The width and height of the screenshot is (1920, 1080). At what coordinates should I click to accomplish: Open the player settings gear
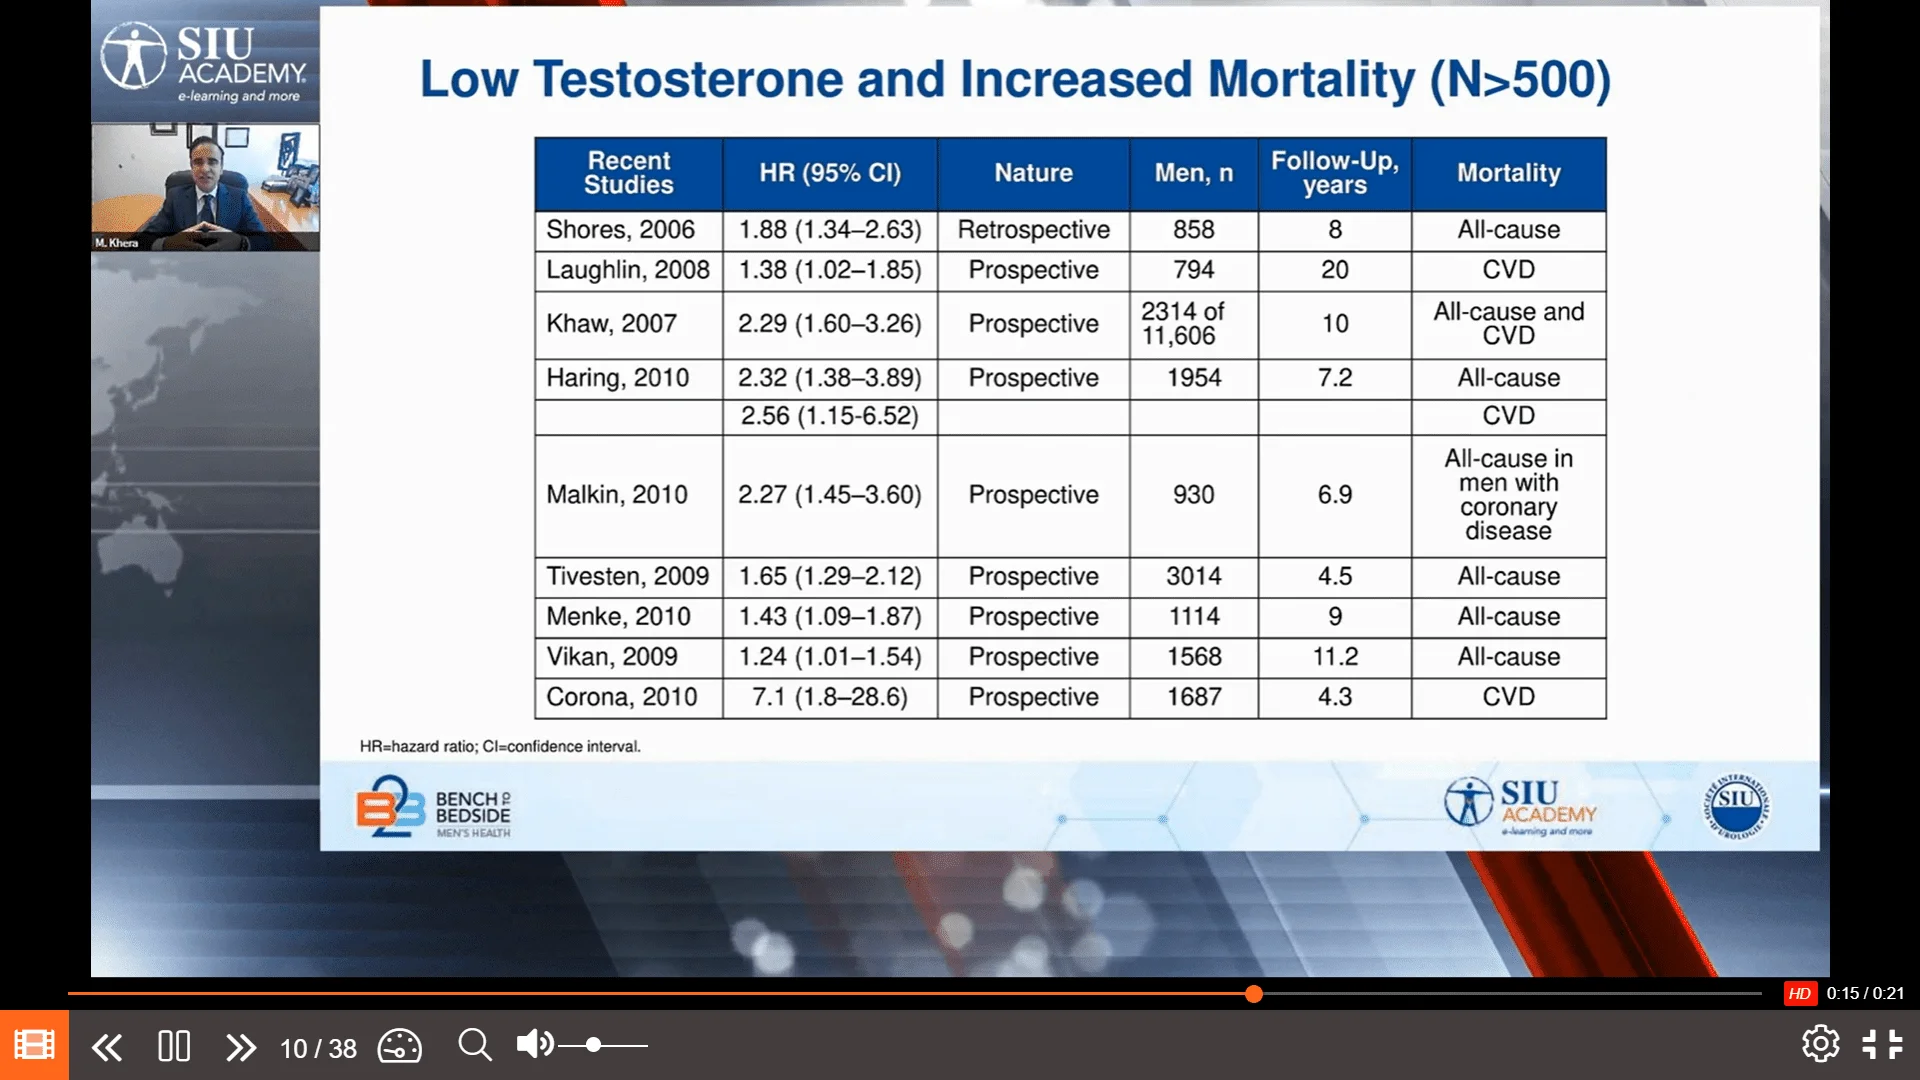coord(1821,1044)
